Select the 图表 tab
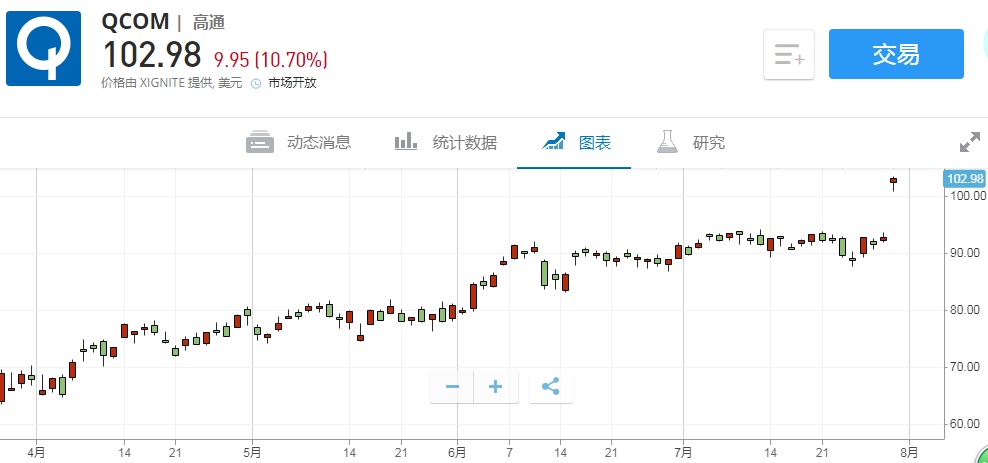 (x=576, y=142)
